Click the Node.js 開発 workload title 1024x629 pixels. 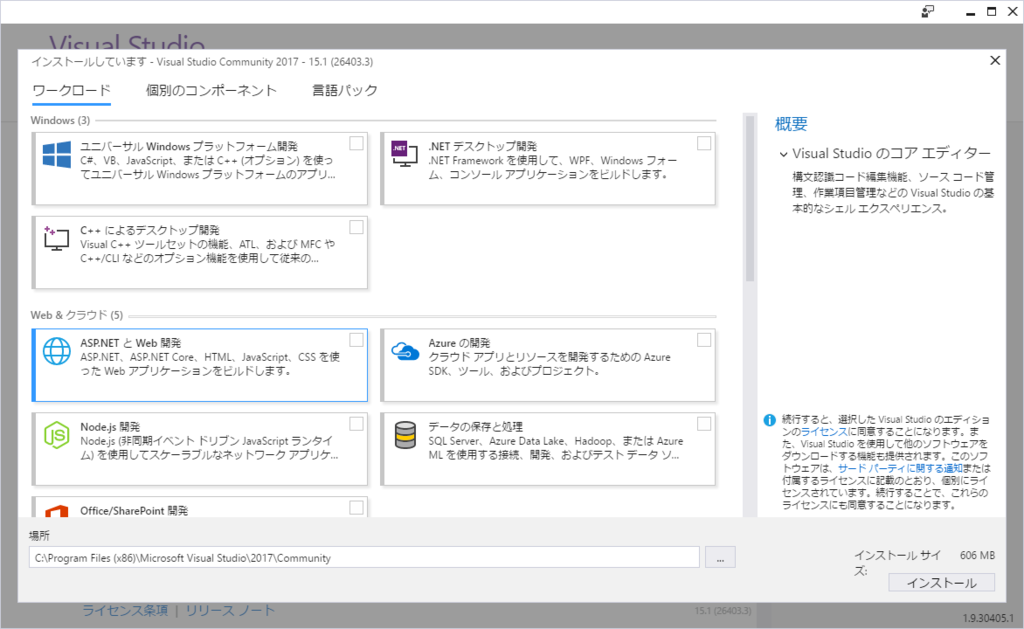coord(110,427)
